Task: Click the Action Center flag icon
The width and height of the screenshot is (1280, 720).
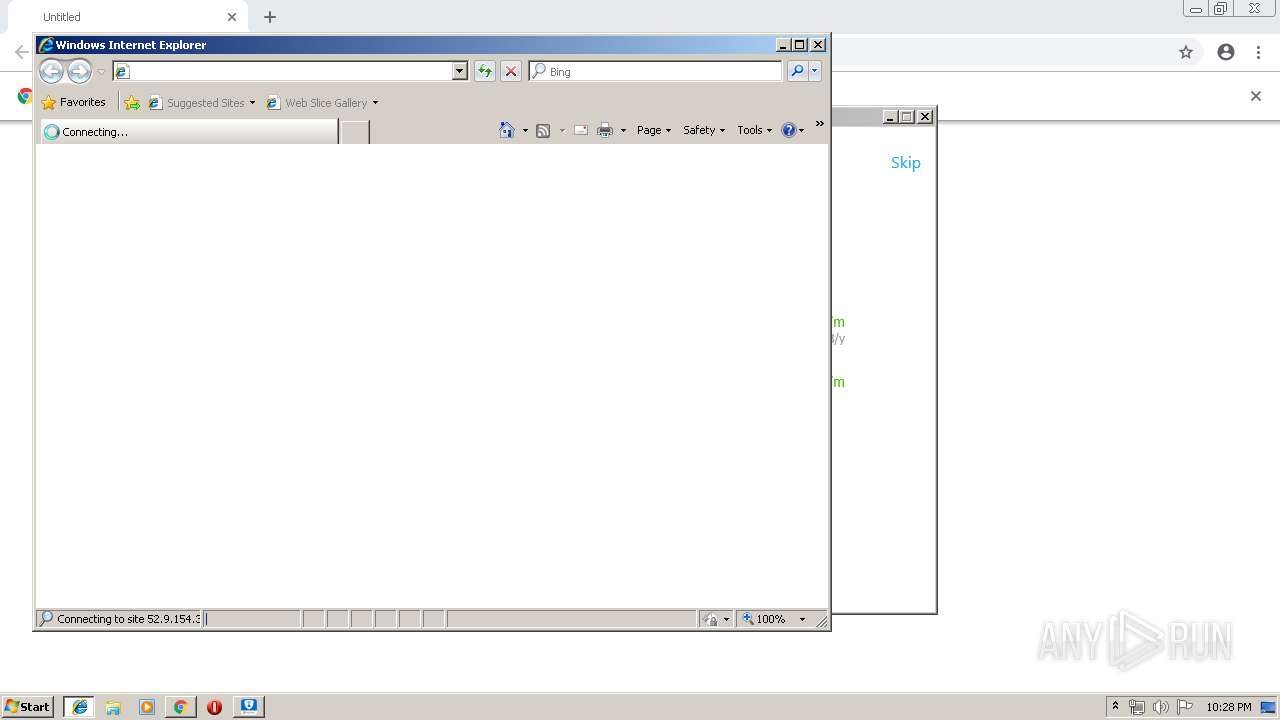Action: click(x=1185, y=707)
